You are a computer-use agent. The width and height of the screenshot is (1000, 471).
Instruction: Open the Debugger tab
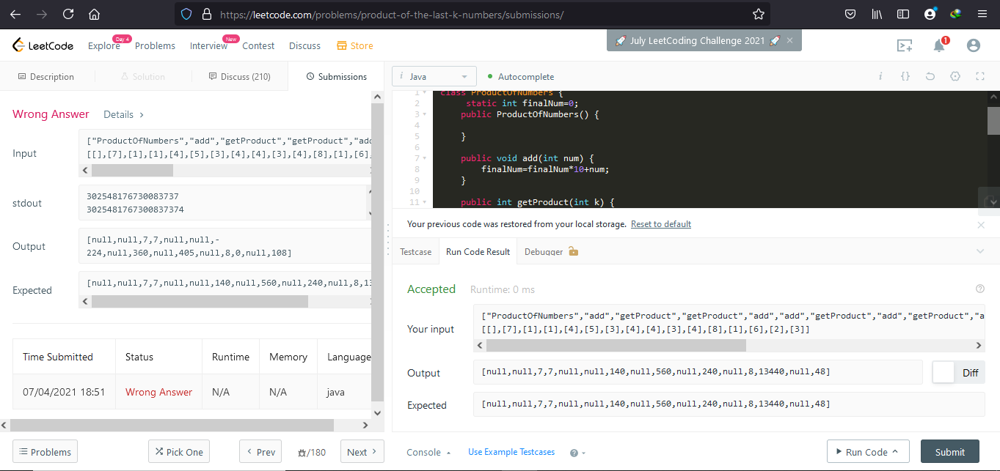click(543, 251)
